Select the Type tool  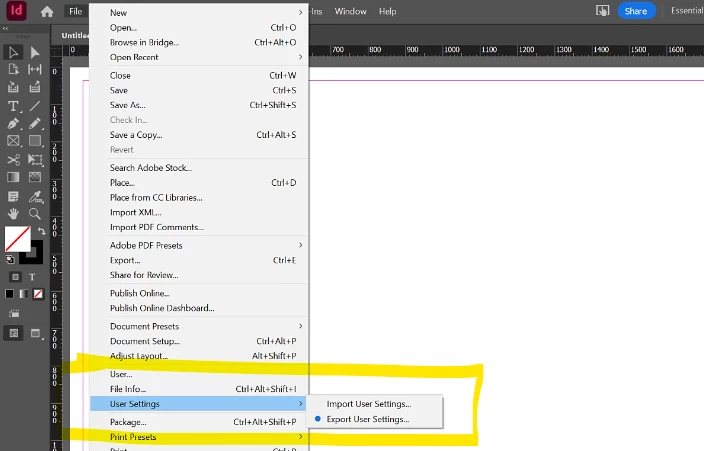coord(13,106)
